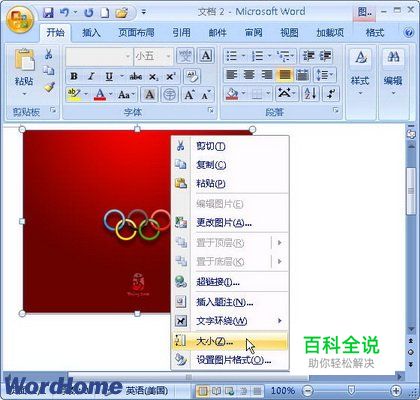
Task: Choose 复制(C) in context menu
Action: click(x=230, y=164)
